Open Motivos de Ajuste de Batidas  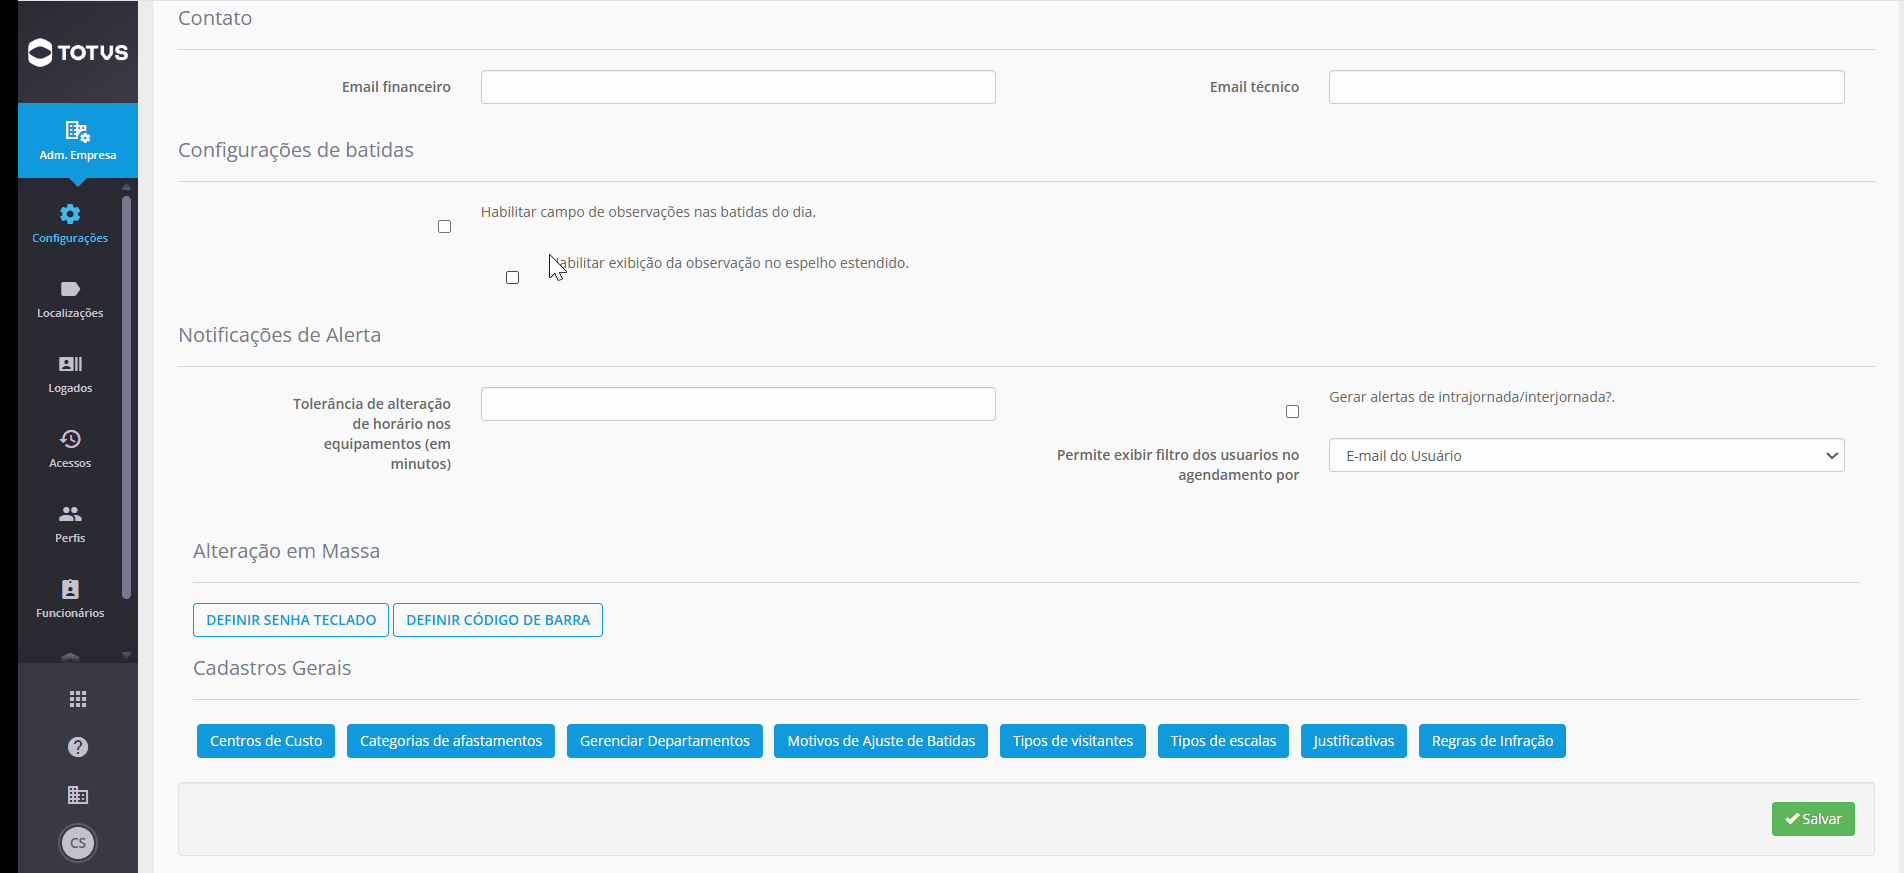click(x=881, y=741)
